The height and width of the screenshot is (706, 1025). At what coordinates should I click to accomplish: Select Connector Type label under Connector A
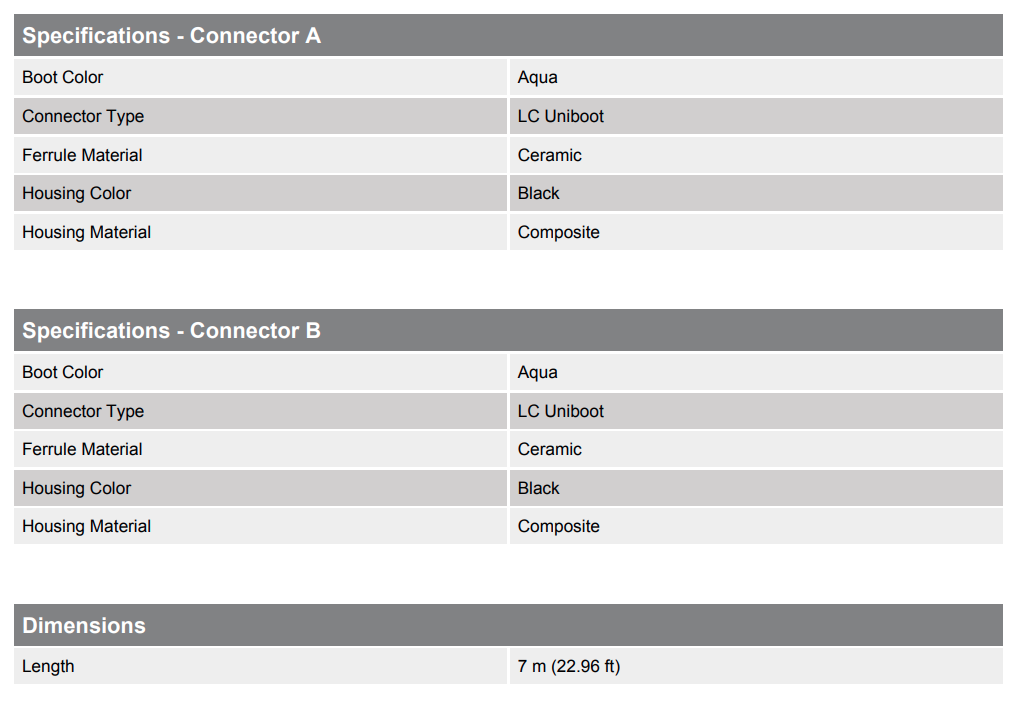coord(83,116)
